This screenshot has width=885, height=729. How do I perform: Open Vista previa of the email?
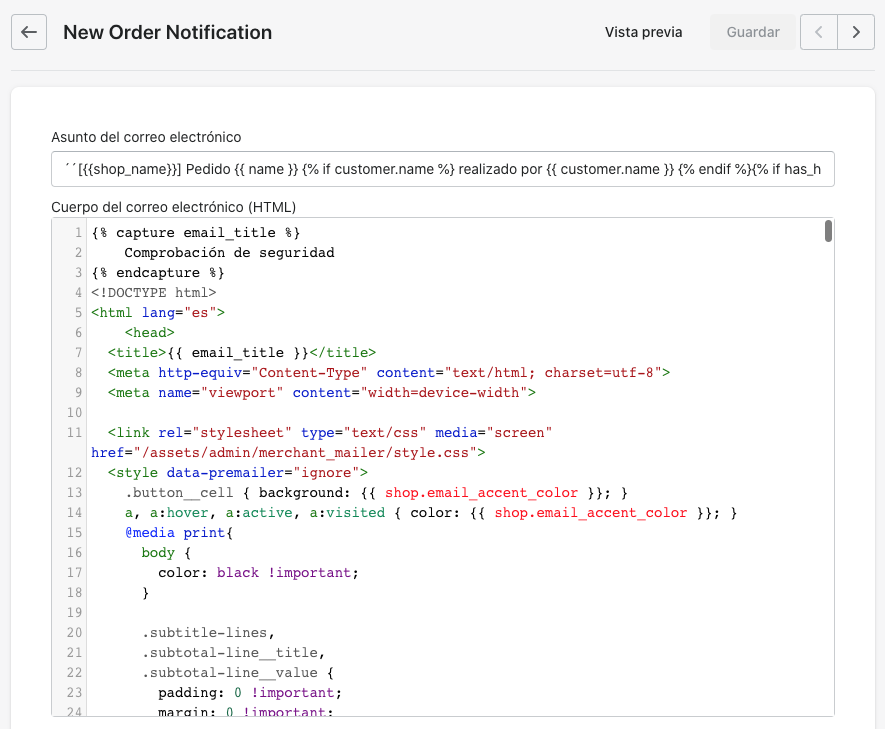coord(643,32)
